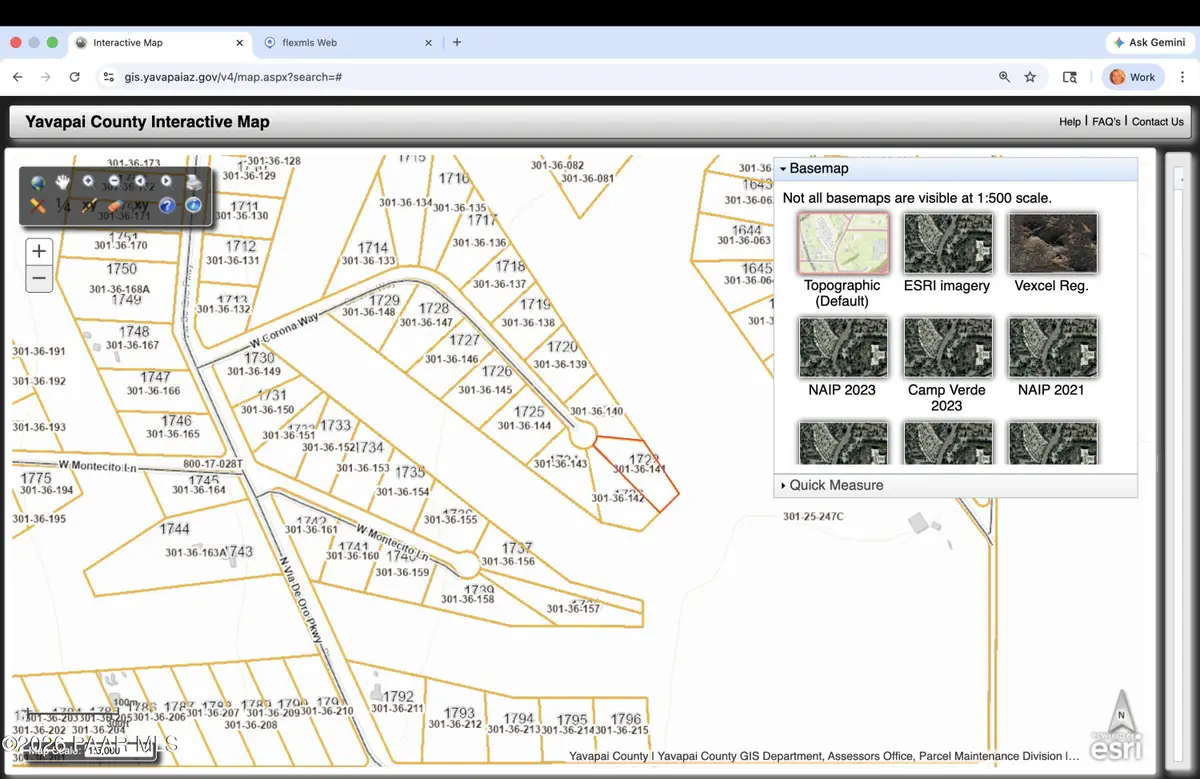Open the Contact Us link

click(x=1157, y=122)
